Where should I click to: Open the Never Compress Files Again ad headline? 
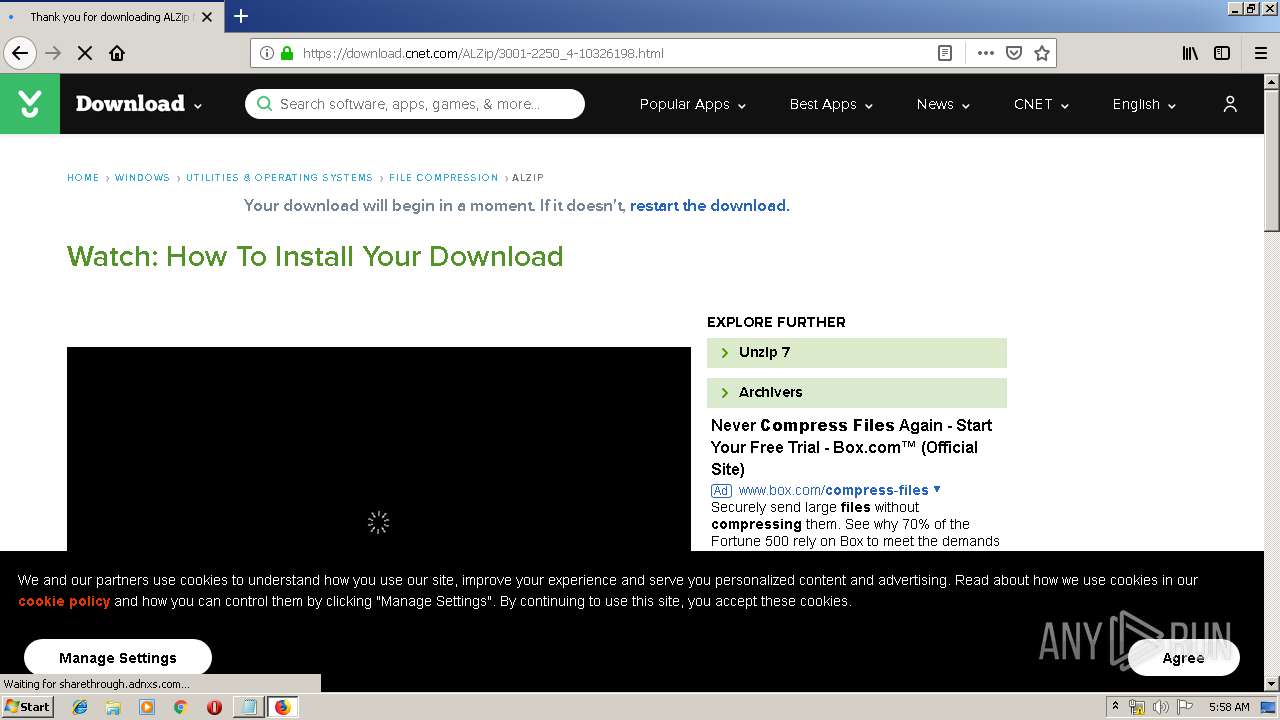[x=851, y=447]
